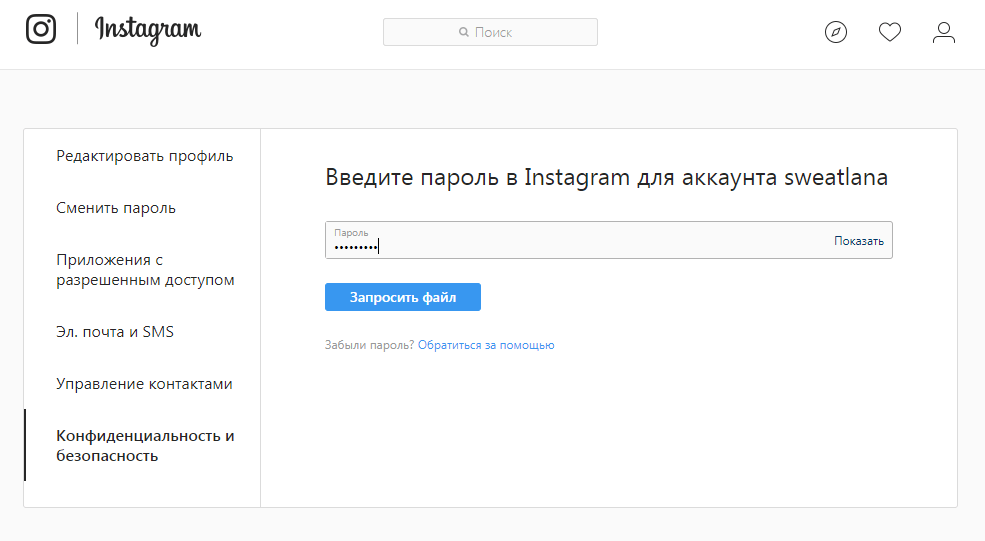Viewport: 985px width, 541px height.
Task: Toggle Показать to reveal the password
Action: (x=859, y=241)
